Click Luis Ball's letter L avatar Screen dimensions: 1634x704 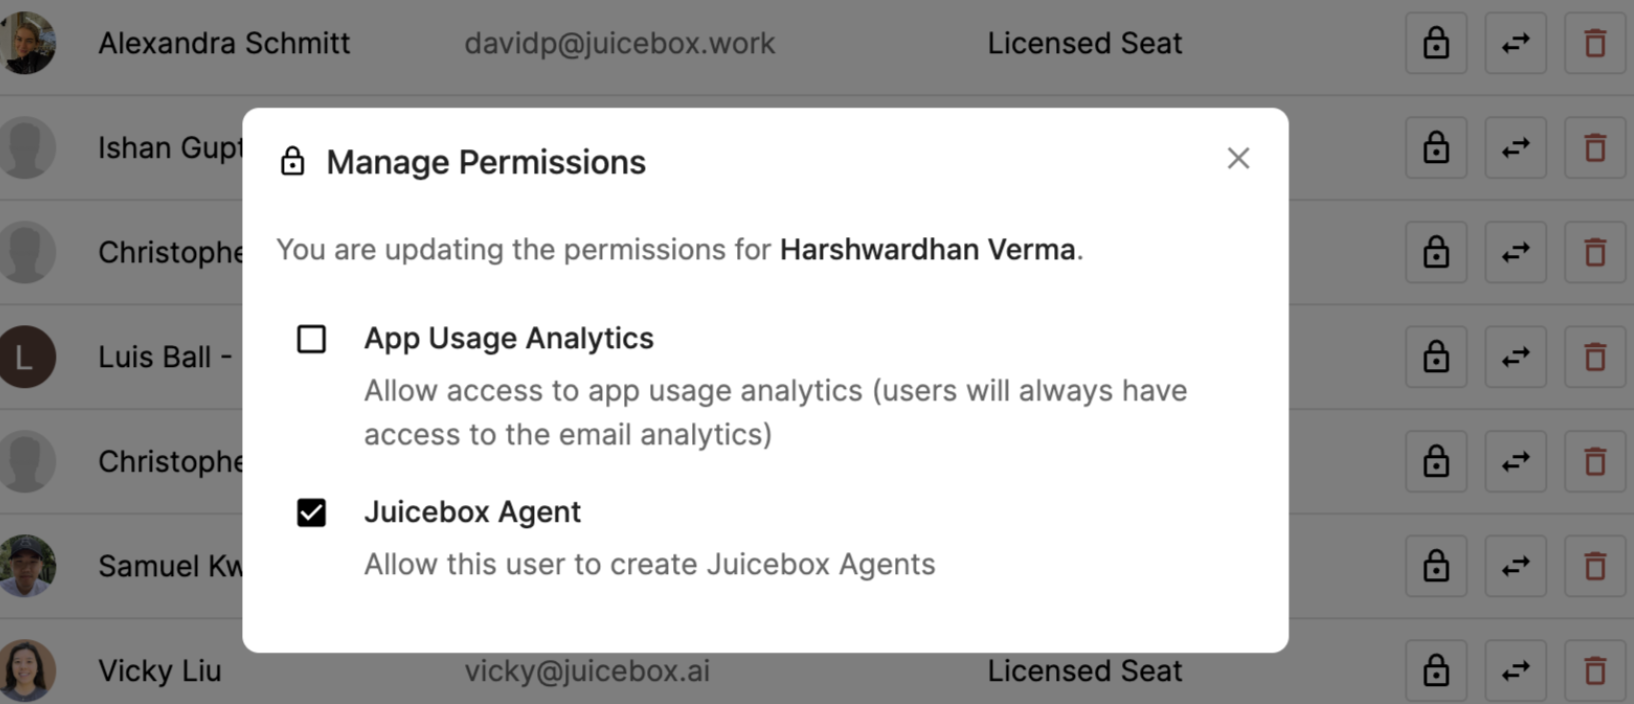click(x=27, y=357)
